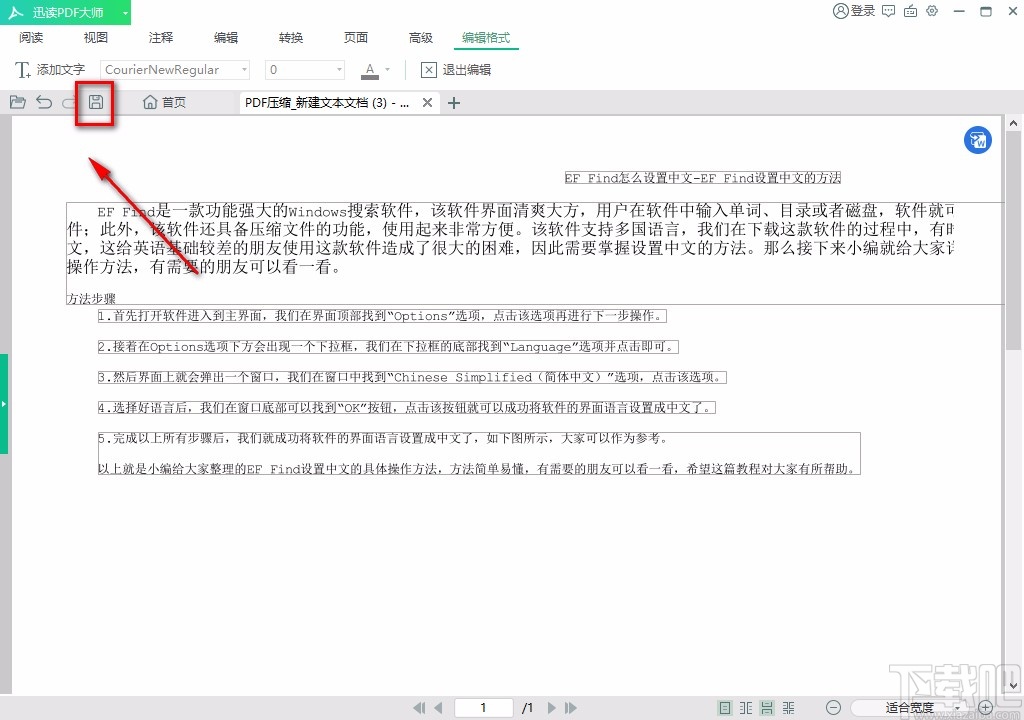Open the font color picker icon
This screenshot has height=720, width=1024.
(x=370, y=70)
